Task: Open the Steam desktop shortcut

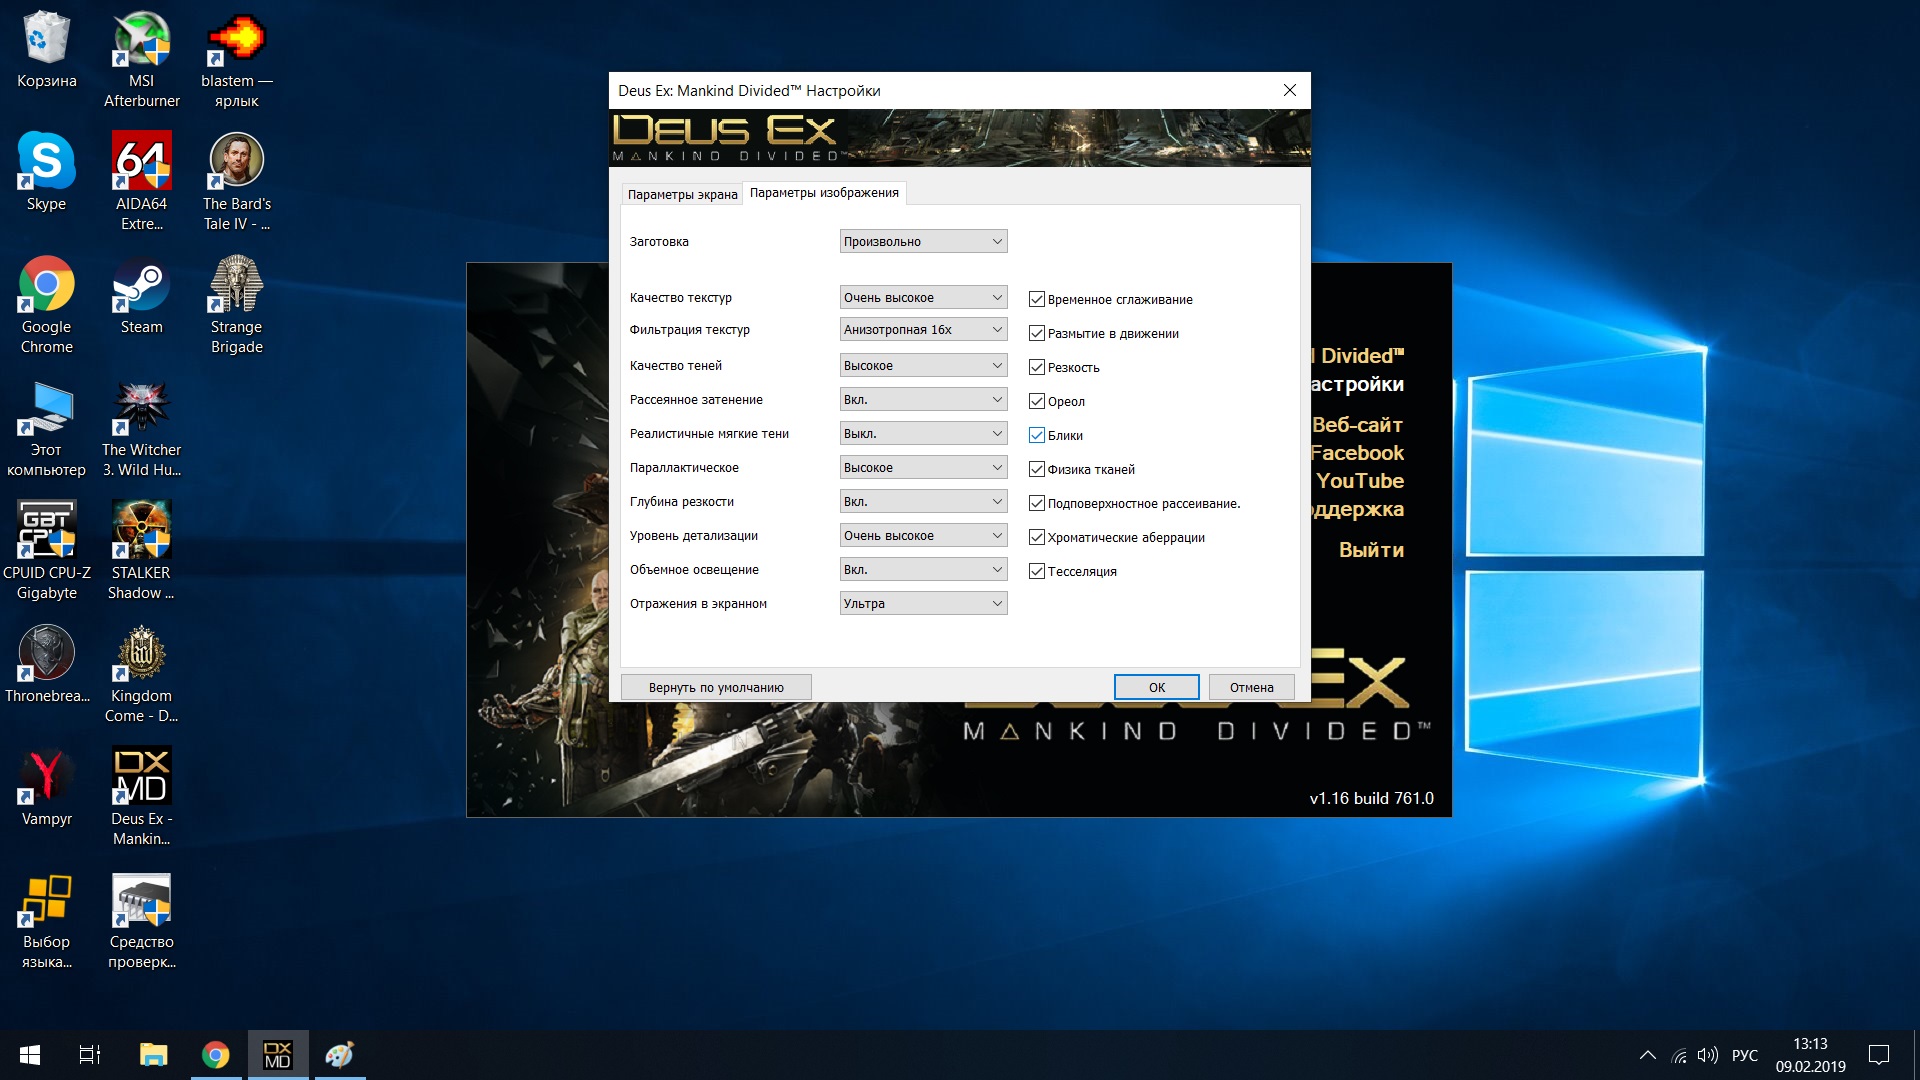Action: [x=141, y=287]
